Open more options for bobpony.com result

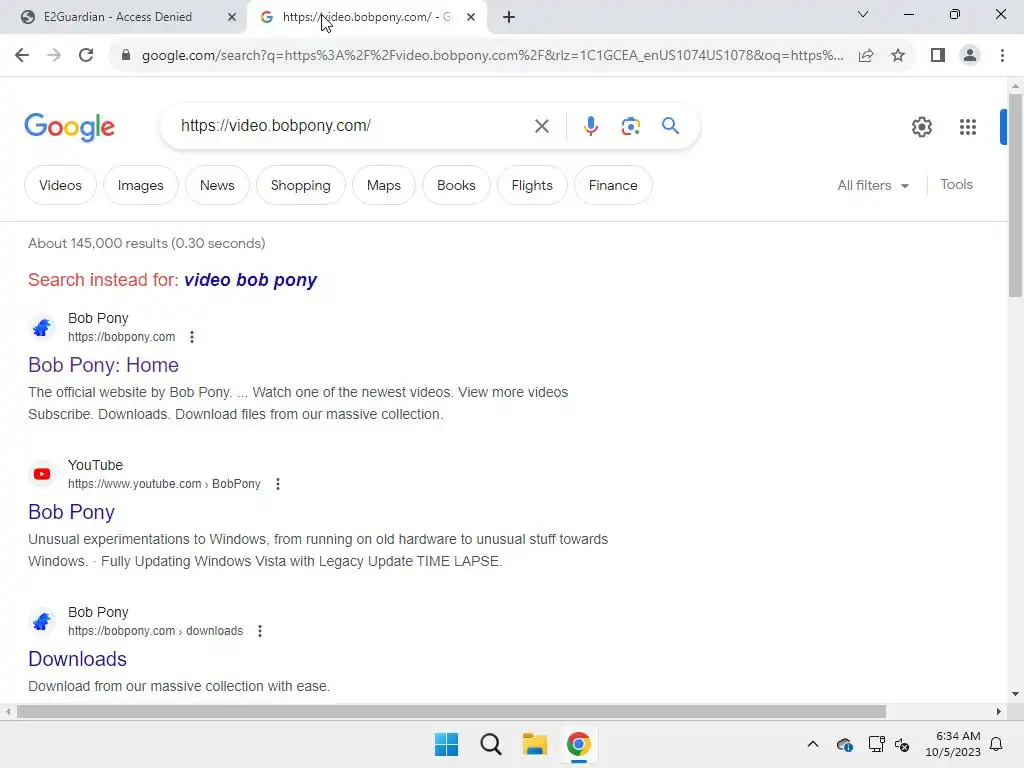(x=191, y=337)
